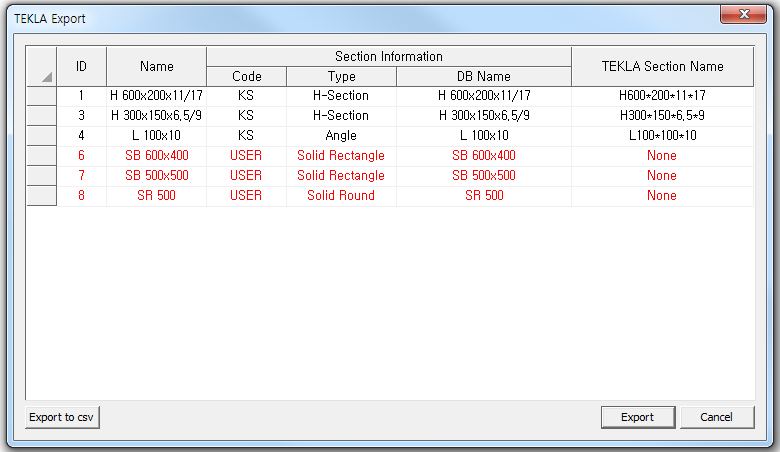Select row header for ID 4

tap(41, 136)
